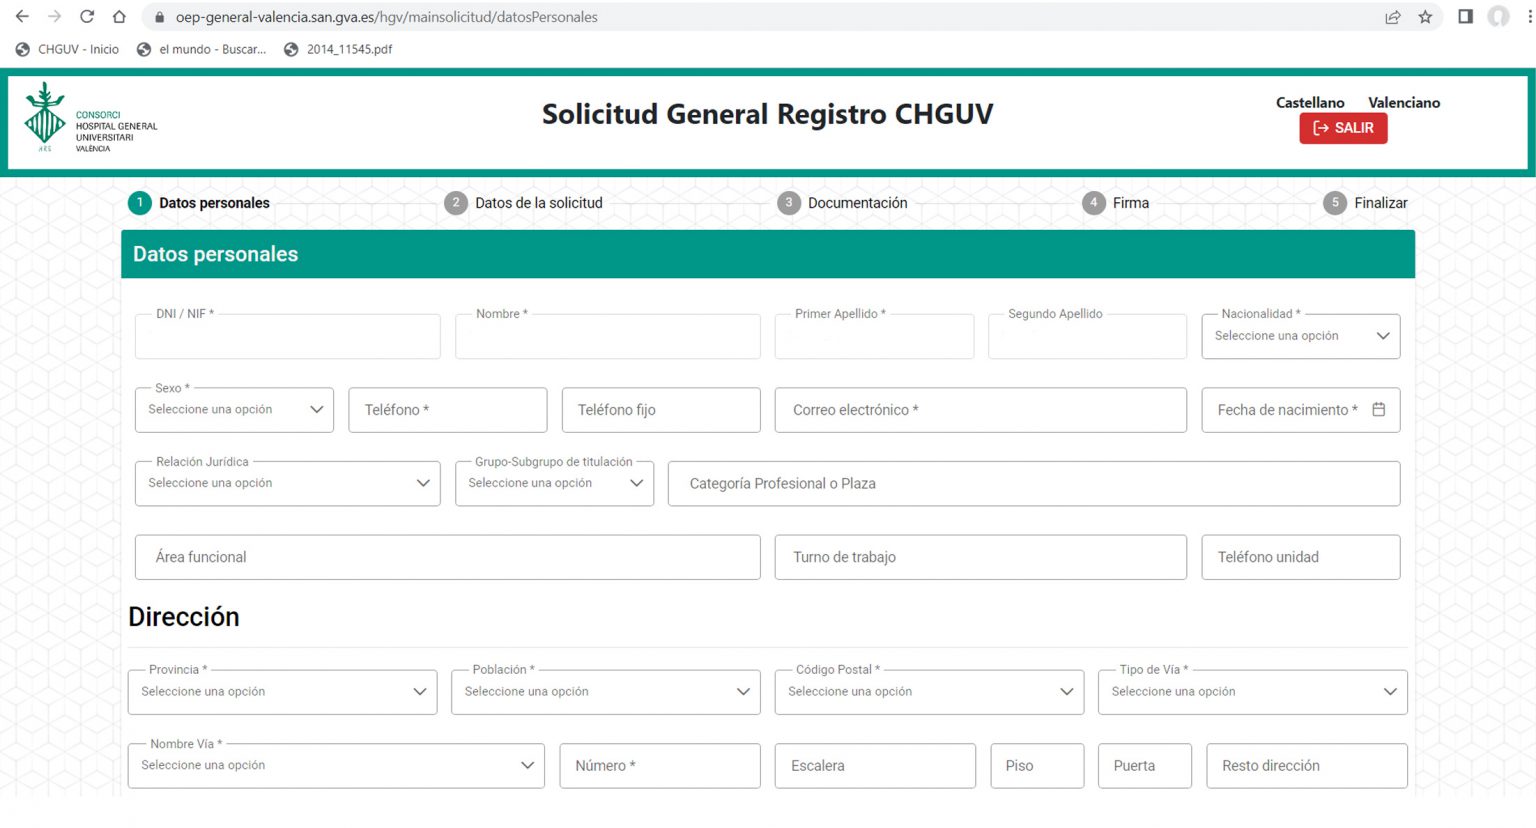Focus the Correo electrónico field
Screen dimensions: 1536x828
point(980,410)
